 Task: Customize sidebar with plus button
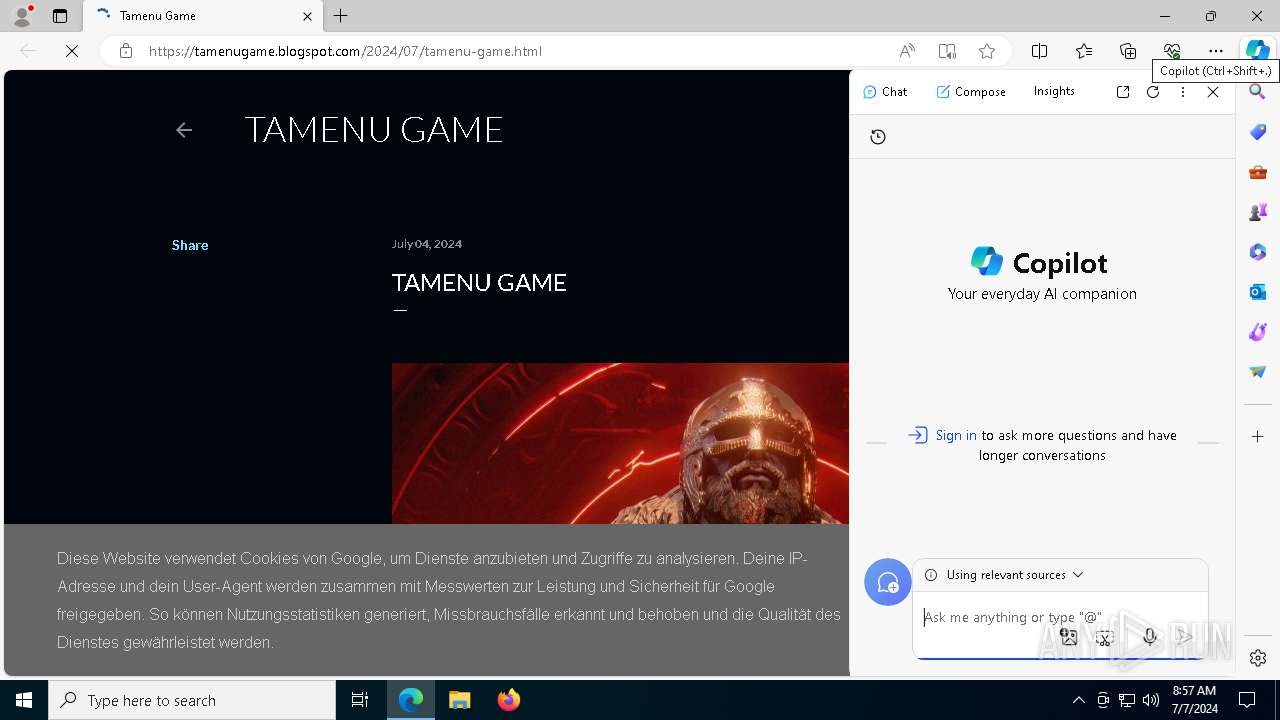(1258, 437)
